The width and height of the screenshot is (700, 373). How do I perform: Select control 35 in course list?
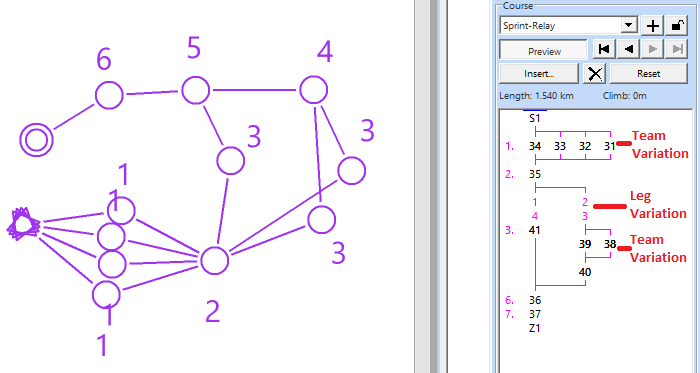(535, 174)
